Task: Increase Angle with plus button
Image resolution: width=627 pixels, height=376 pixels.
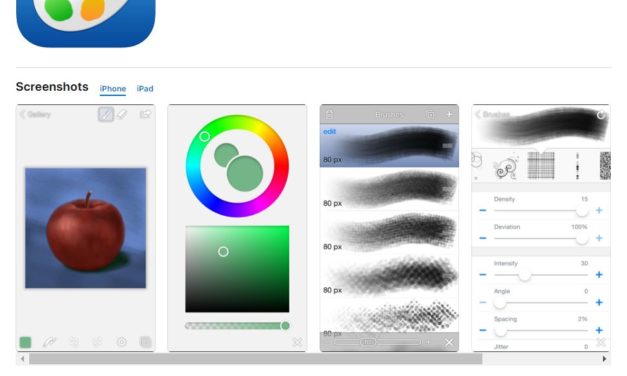Action: pos(599,302)
